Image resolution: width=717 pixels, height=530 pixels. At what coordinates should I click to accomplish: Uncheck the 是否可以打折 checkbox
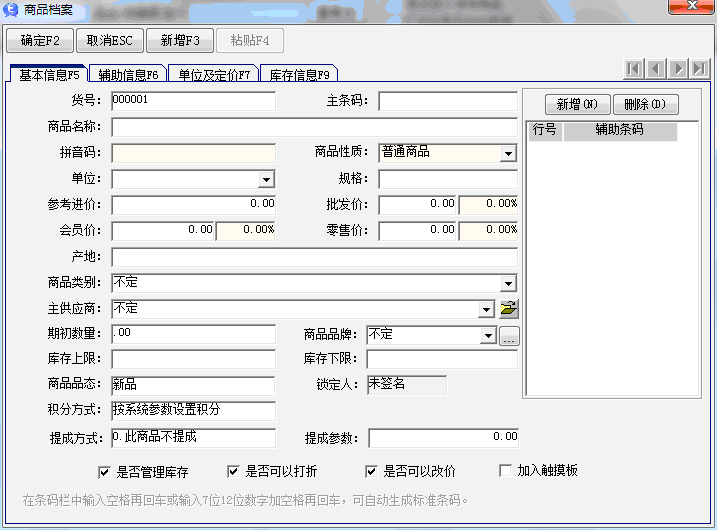pos(234,472)
